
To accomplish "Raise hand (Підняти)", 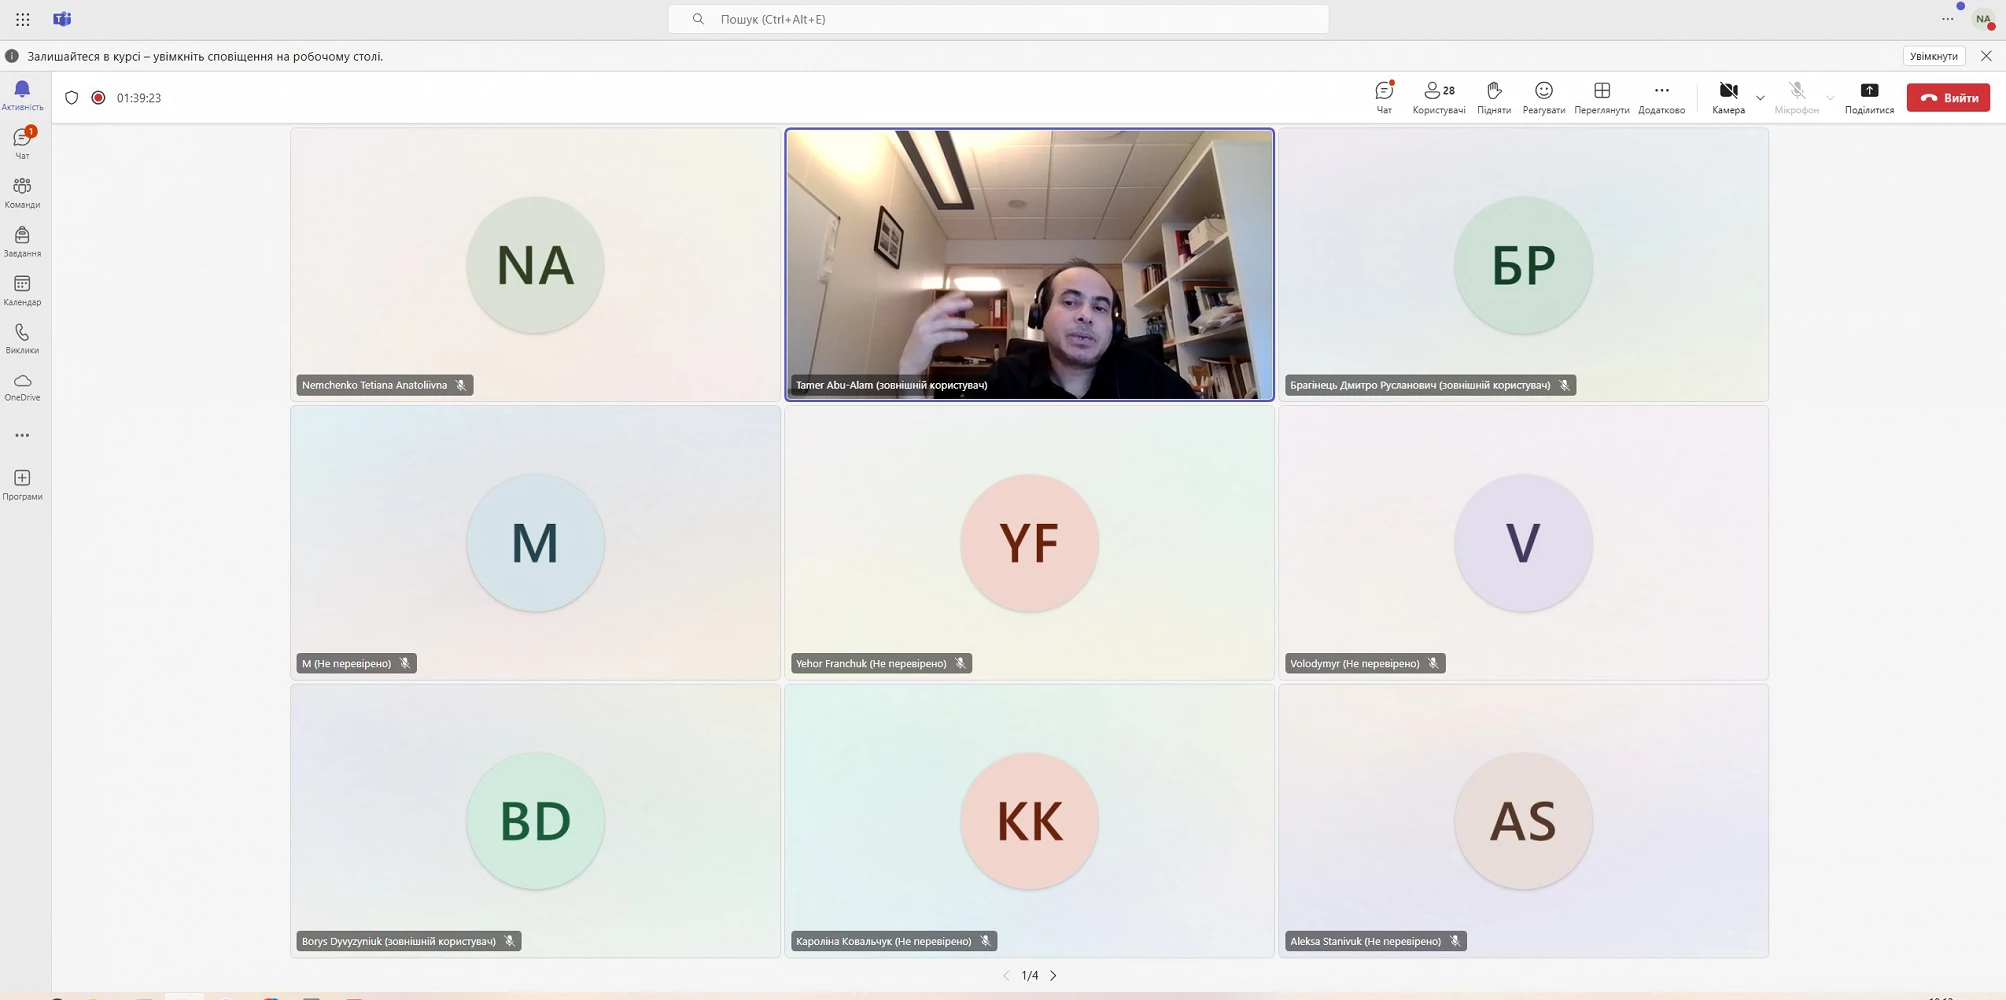I will tap(1494, 97).
